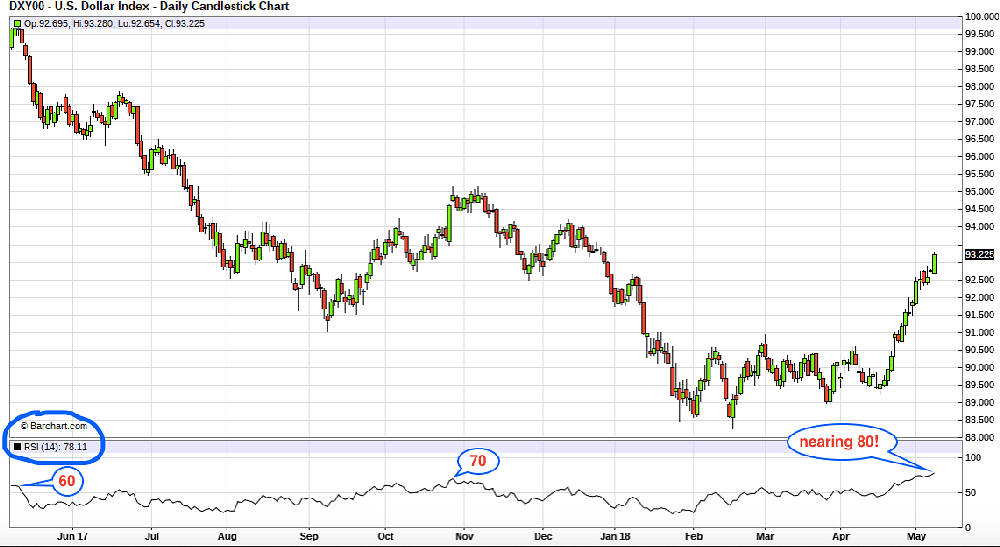
Task: Select the 'Nov' label on time axis
Action: coord(462,535)
